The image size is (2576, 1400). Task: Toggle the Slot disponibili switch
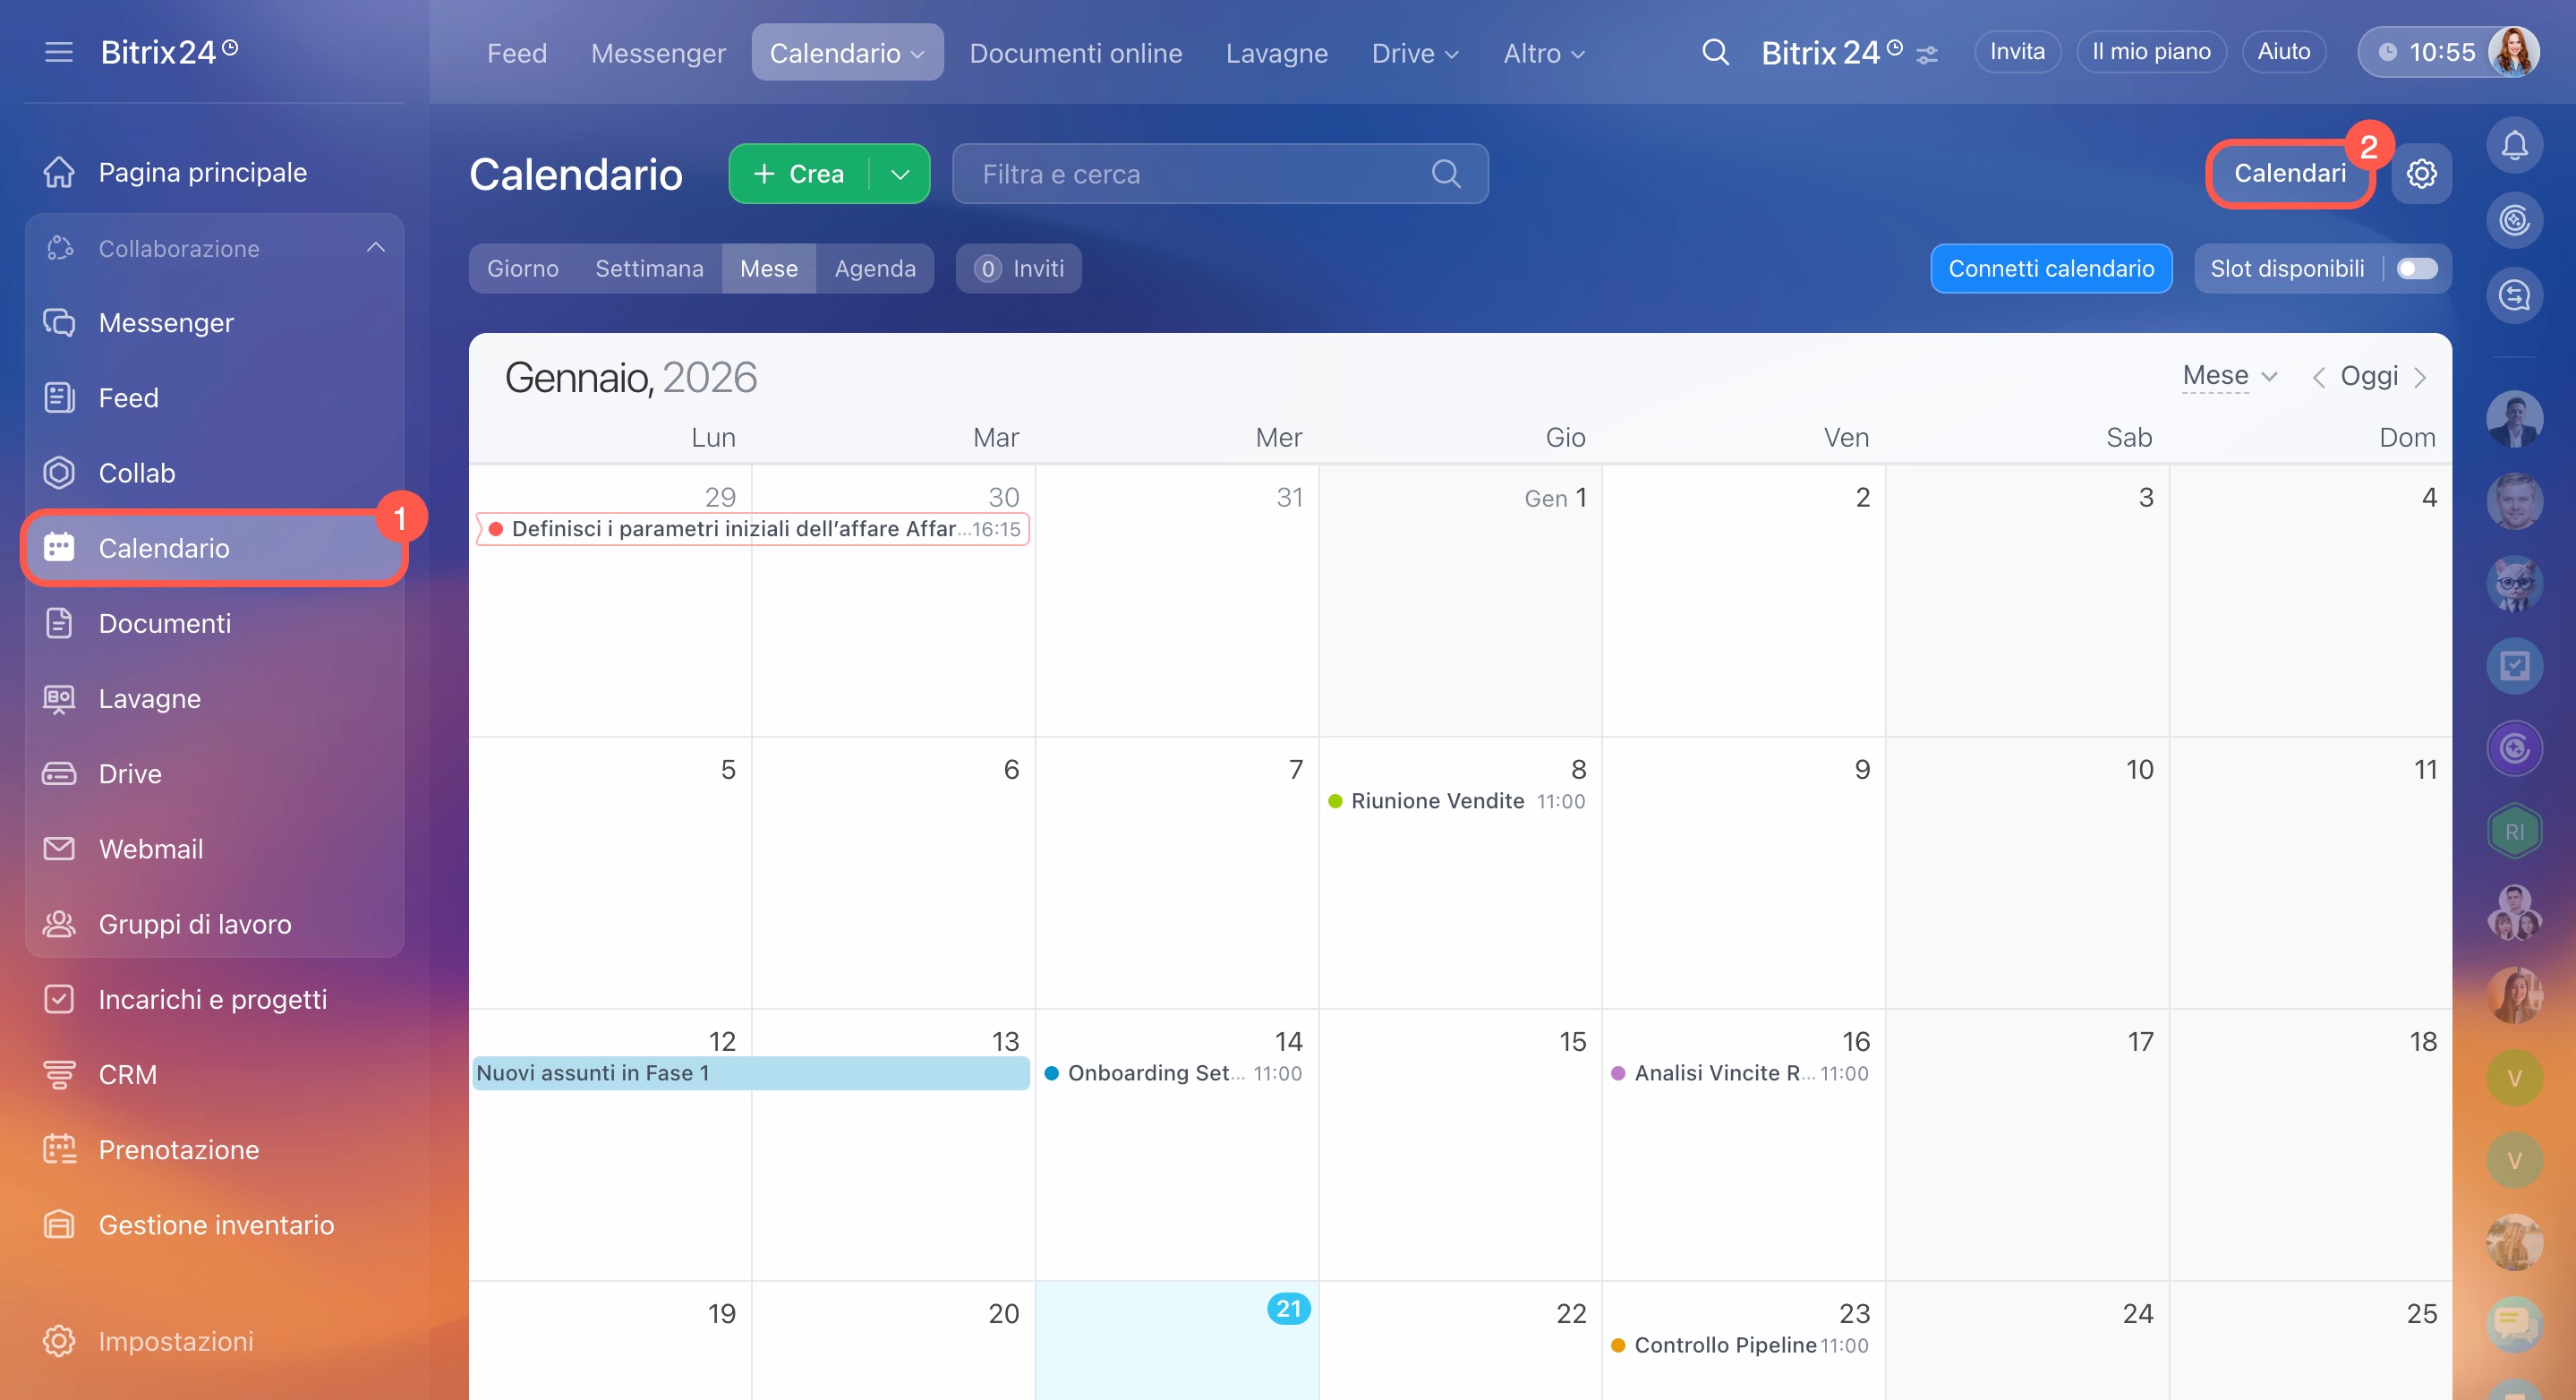tap(2416, 269)
